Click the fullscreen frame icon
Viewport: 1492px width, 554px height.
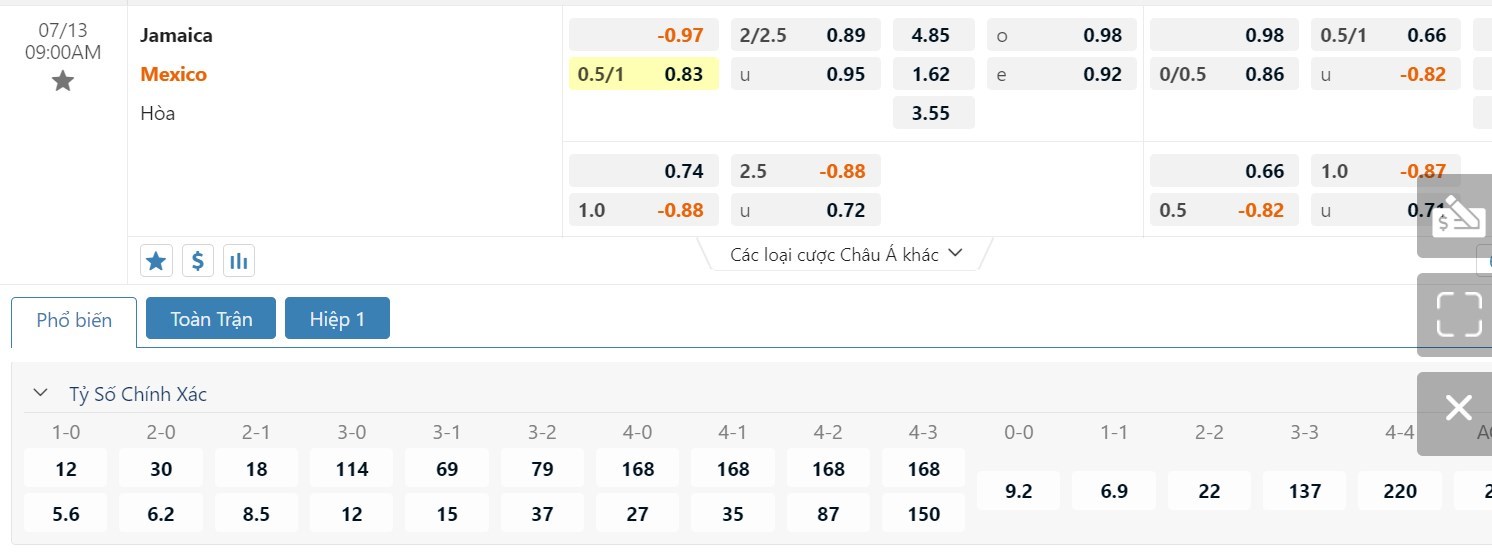pos(1458,314)
